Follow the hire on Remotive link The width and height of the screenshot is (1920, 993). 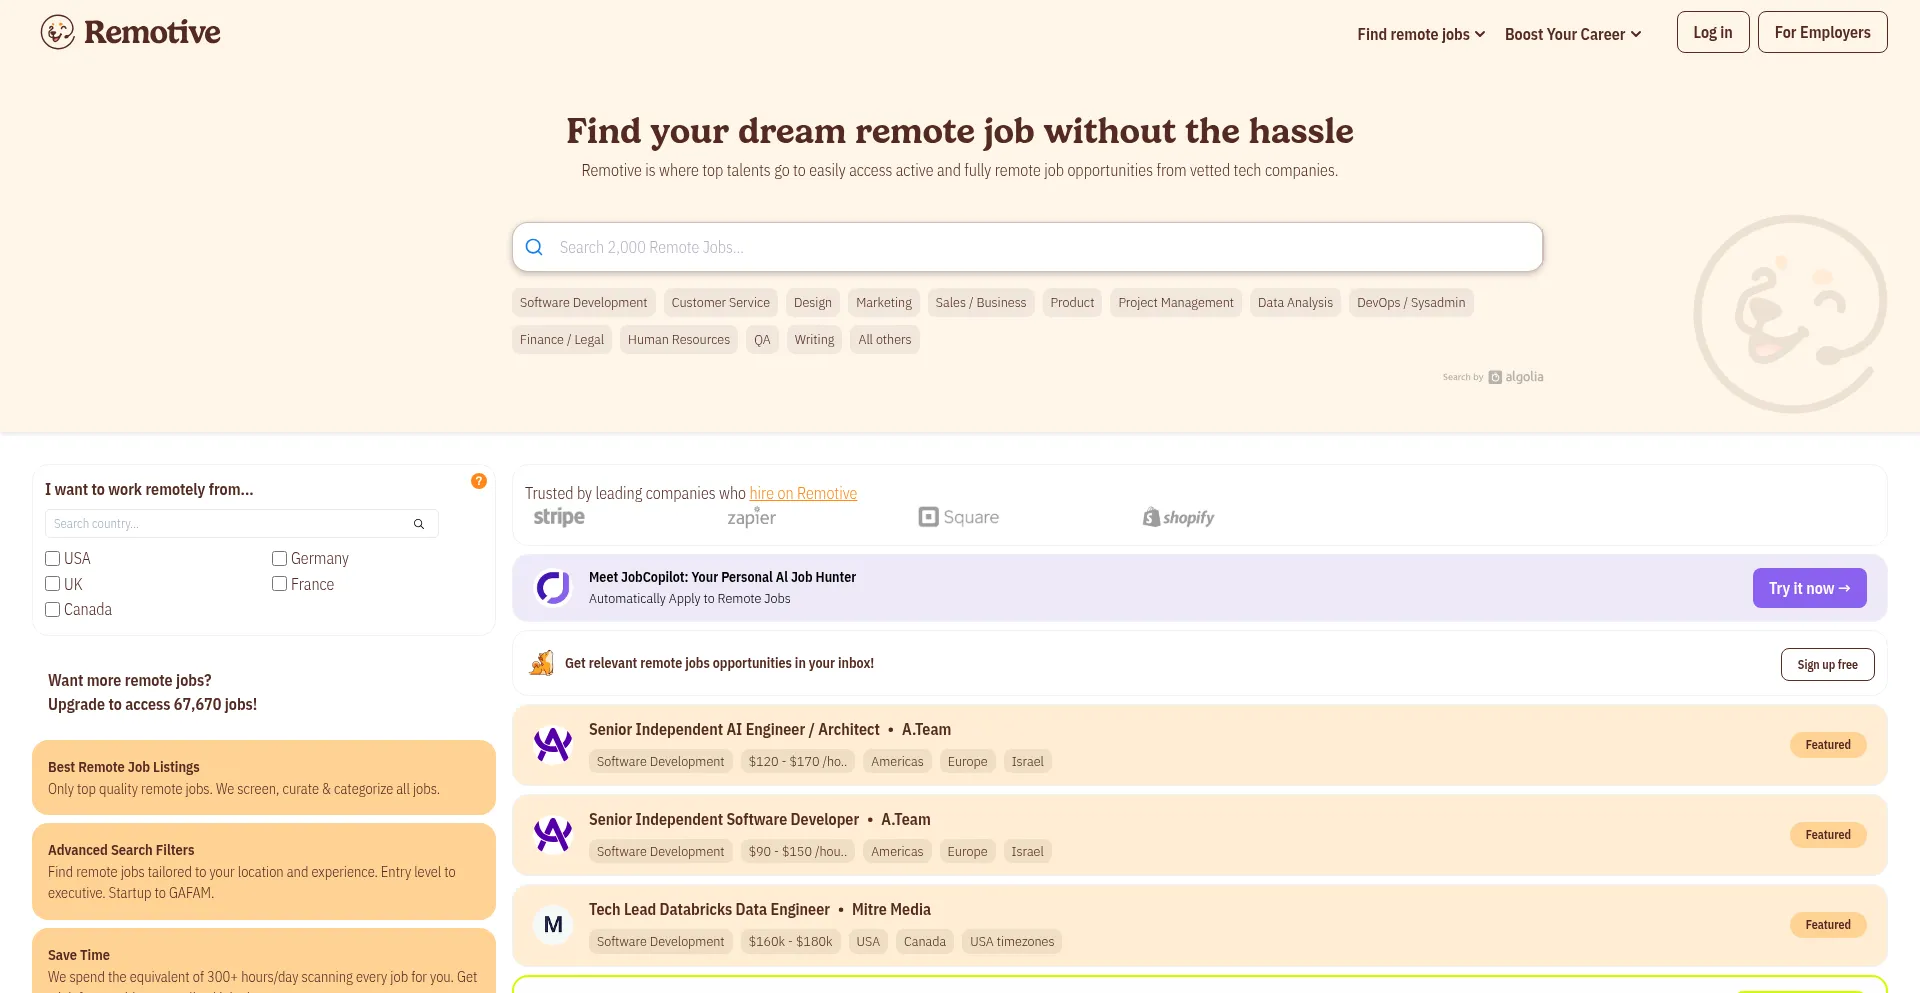tap(803, 493)
